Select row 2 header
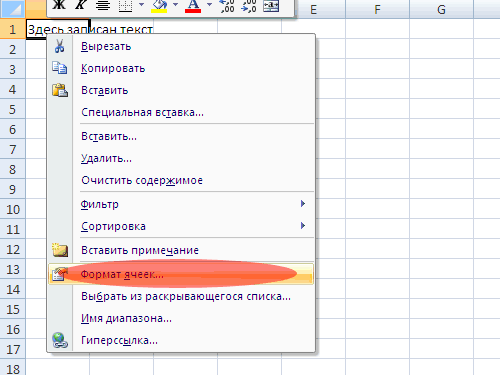This screenshot has height=375, width=500. [x=13, y=49]
